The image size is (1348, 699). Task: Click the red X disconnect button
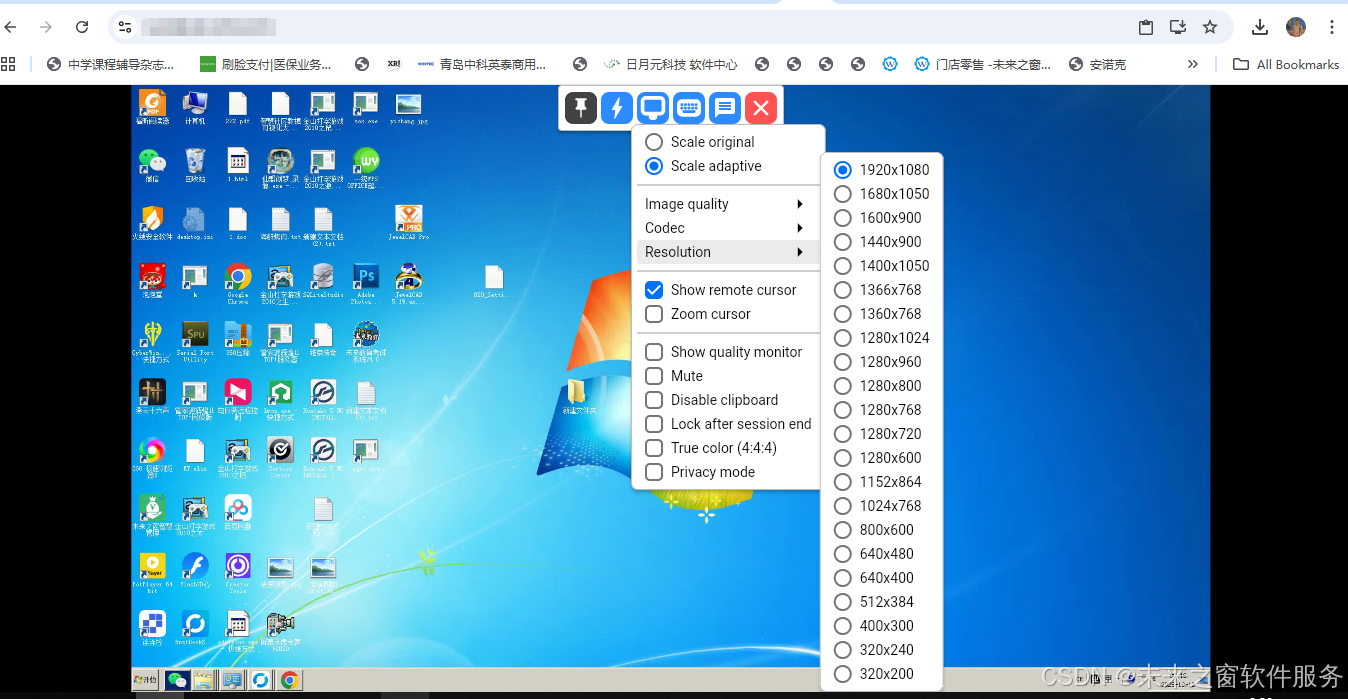tap(761, 108)
